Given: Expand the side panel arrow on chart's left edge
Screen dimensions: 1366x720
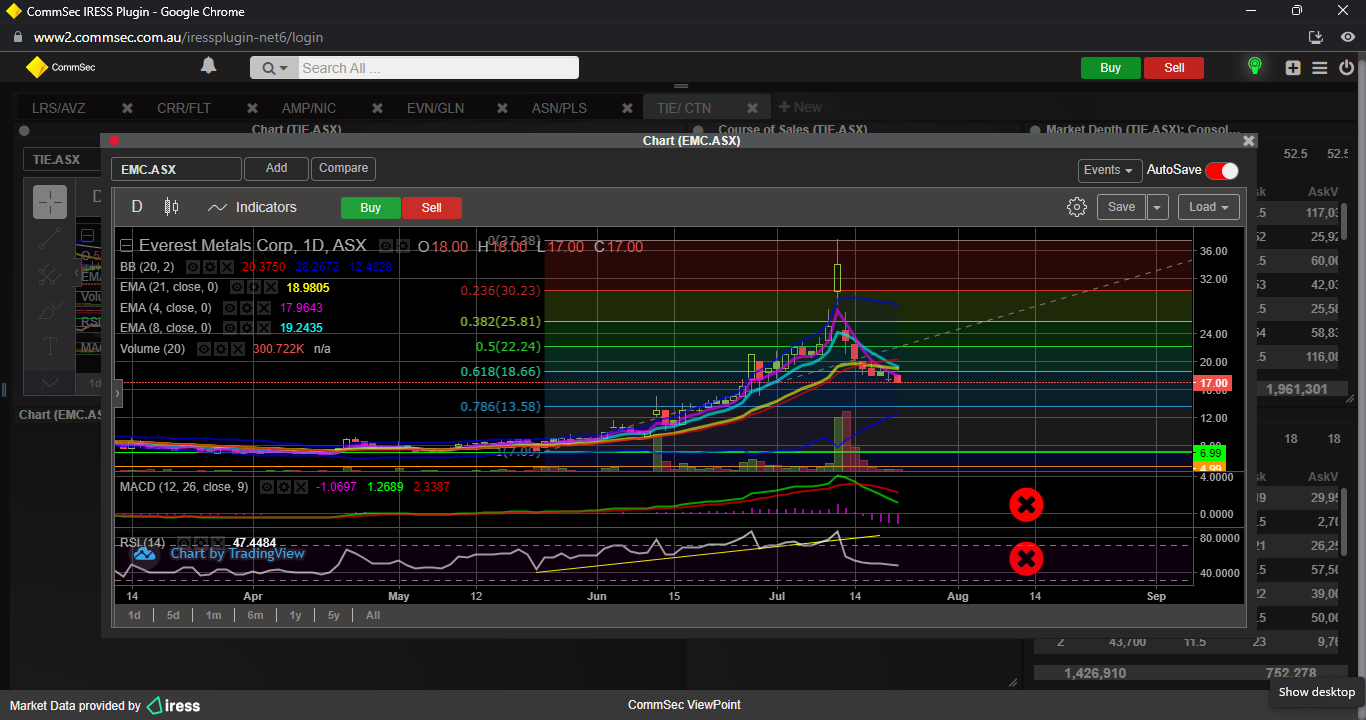Looking at the screenshot, I should (117, 394).
